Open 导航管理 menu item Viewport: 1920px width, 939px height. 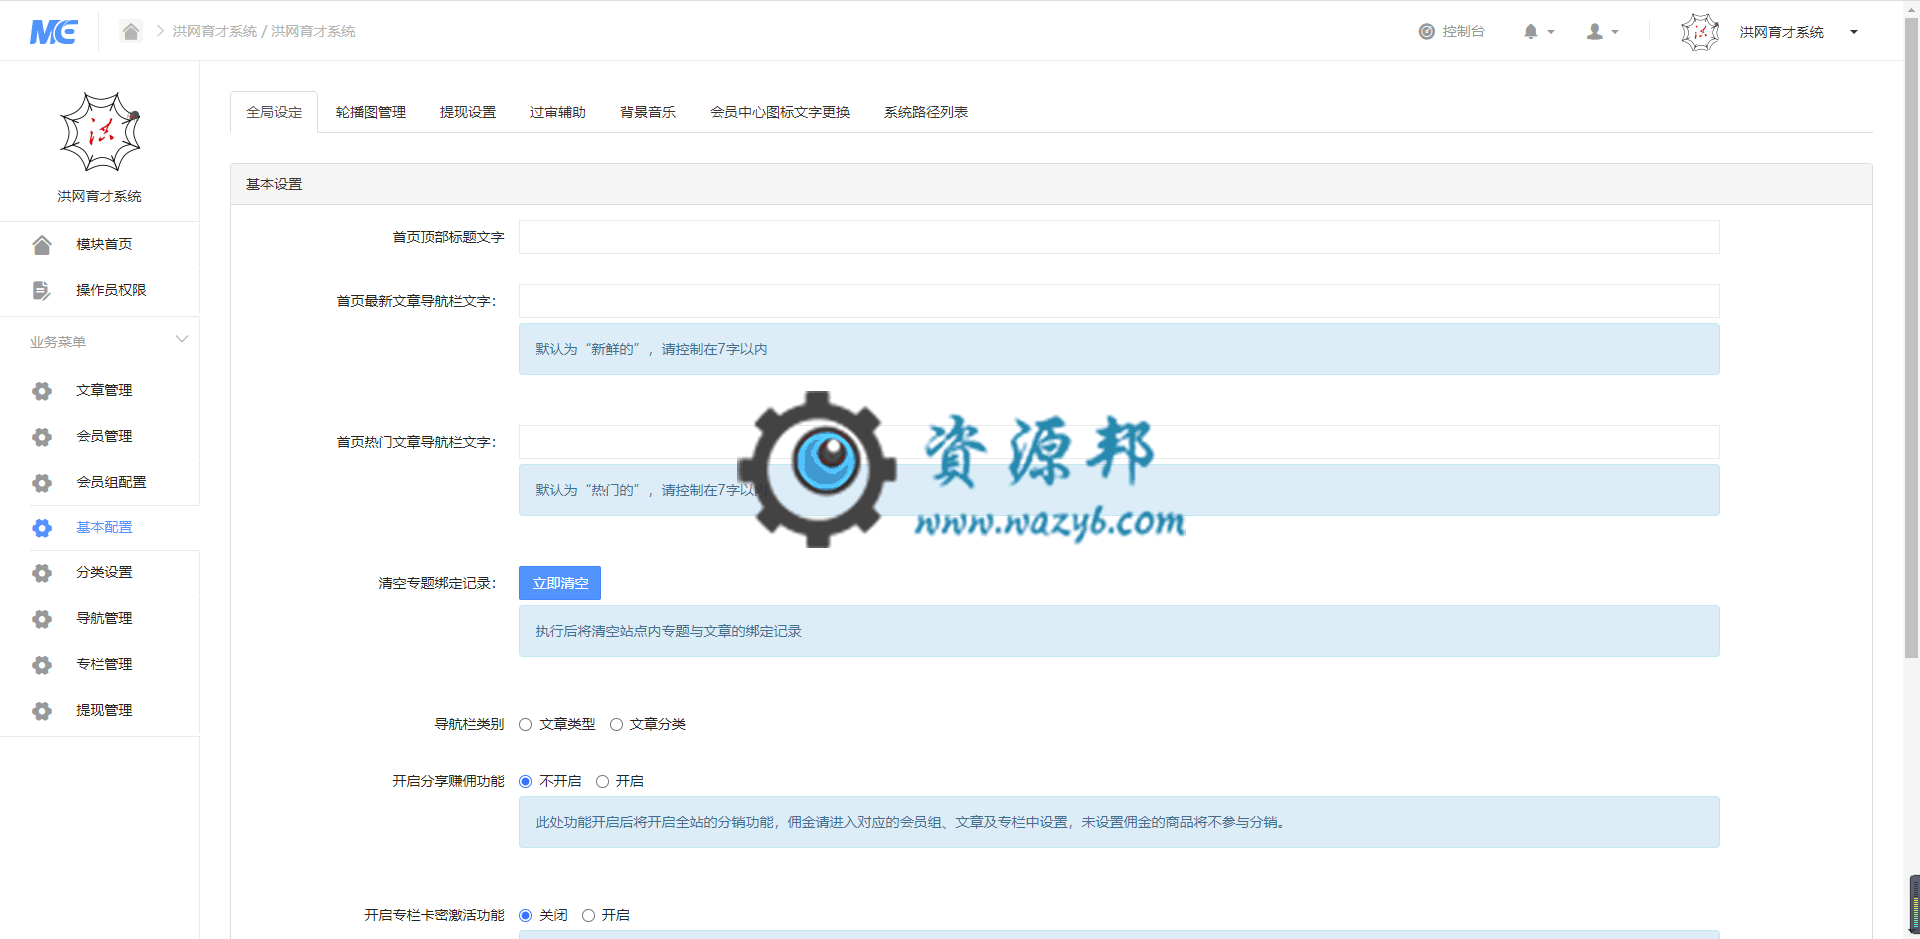pos(104,618)
